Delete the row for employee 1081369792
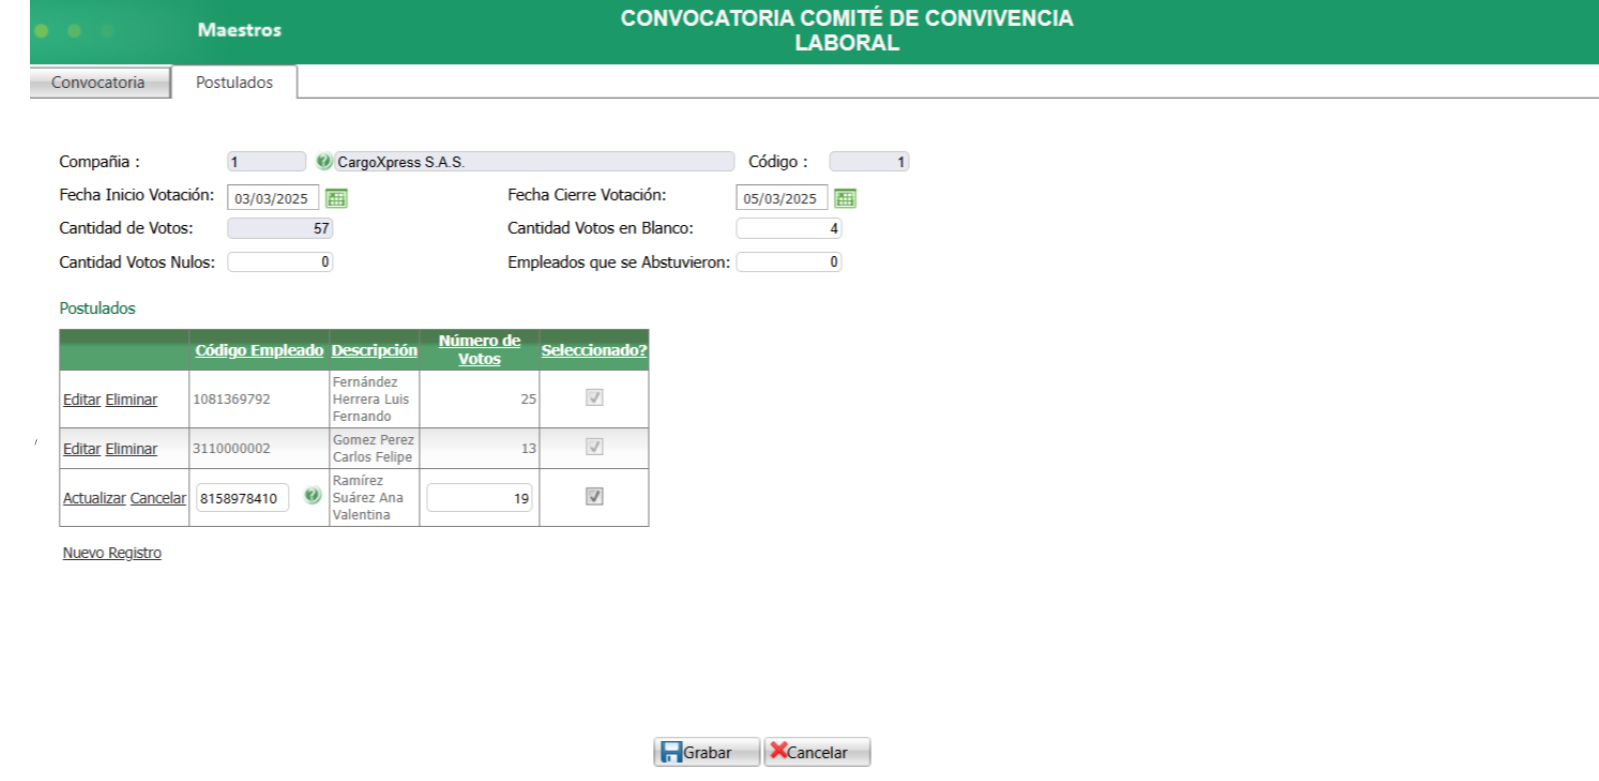This screenshot has width=1599, height=781. click(131, 400)
